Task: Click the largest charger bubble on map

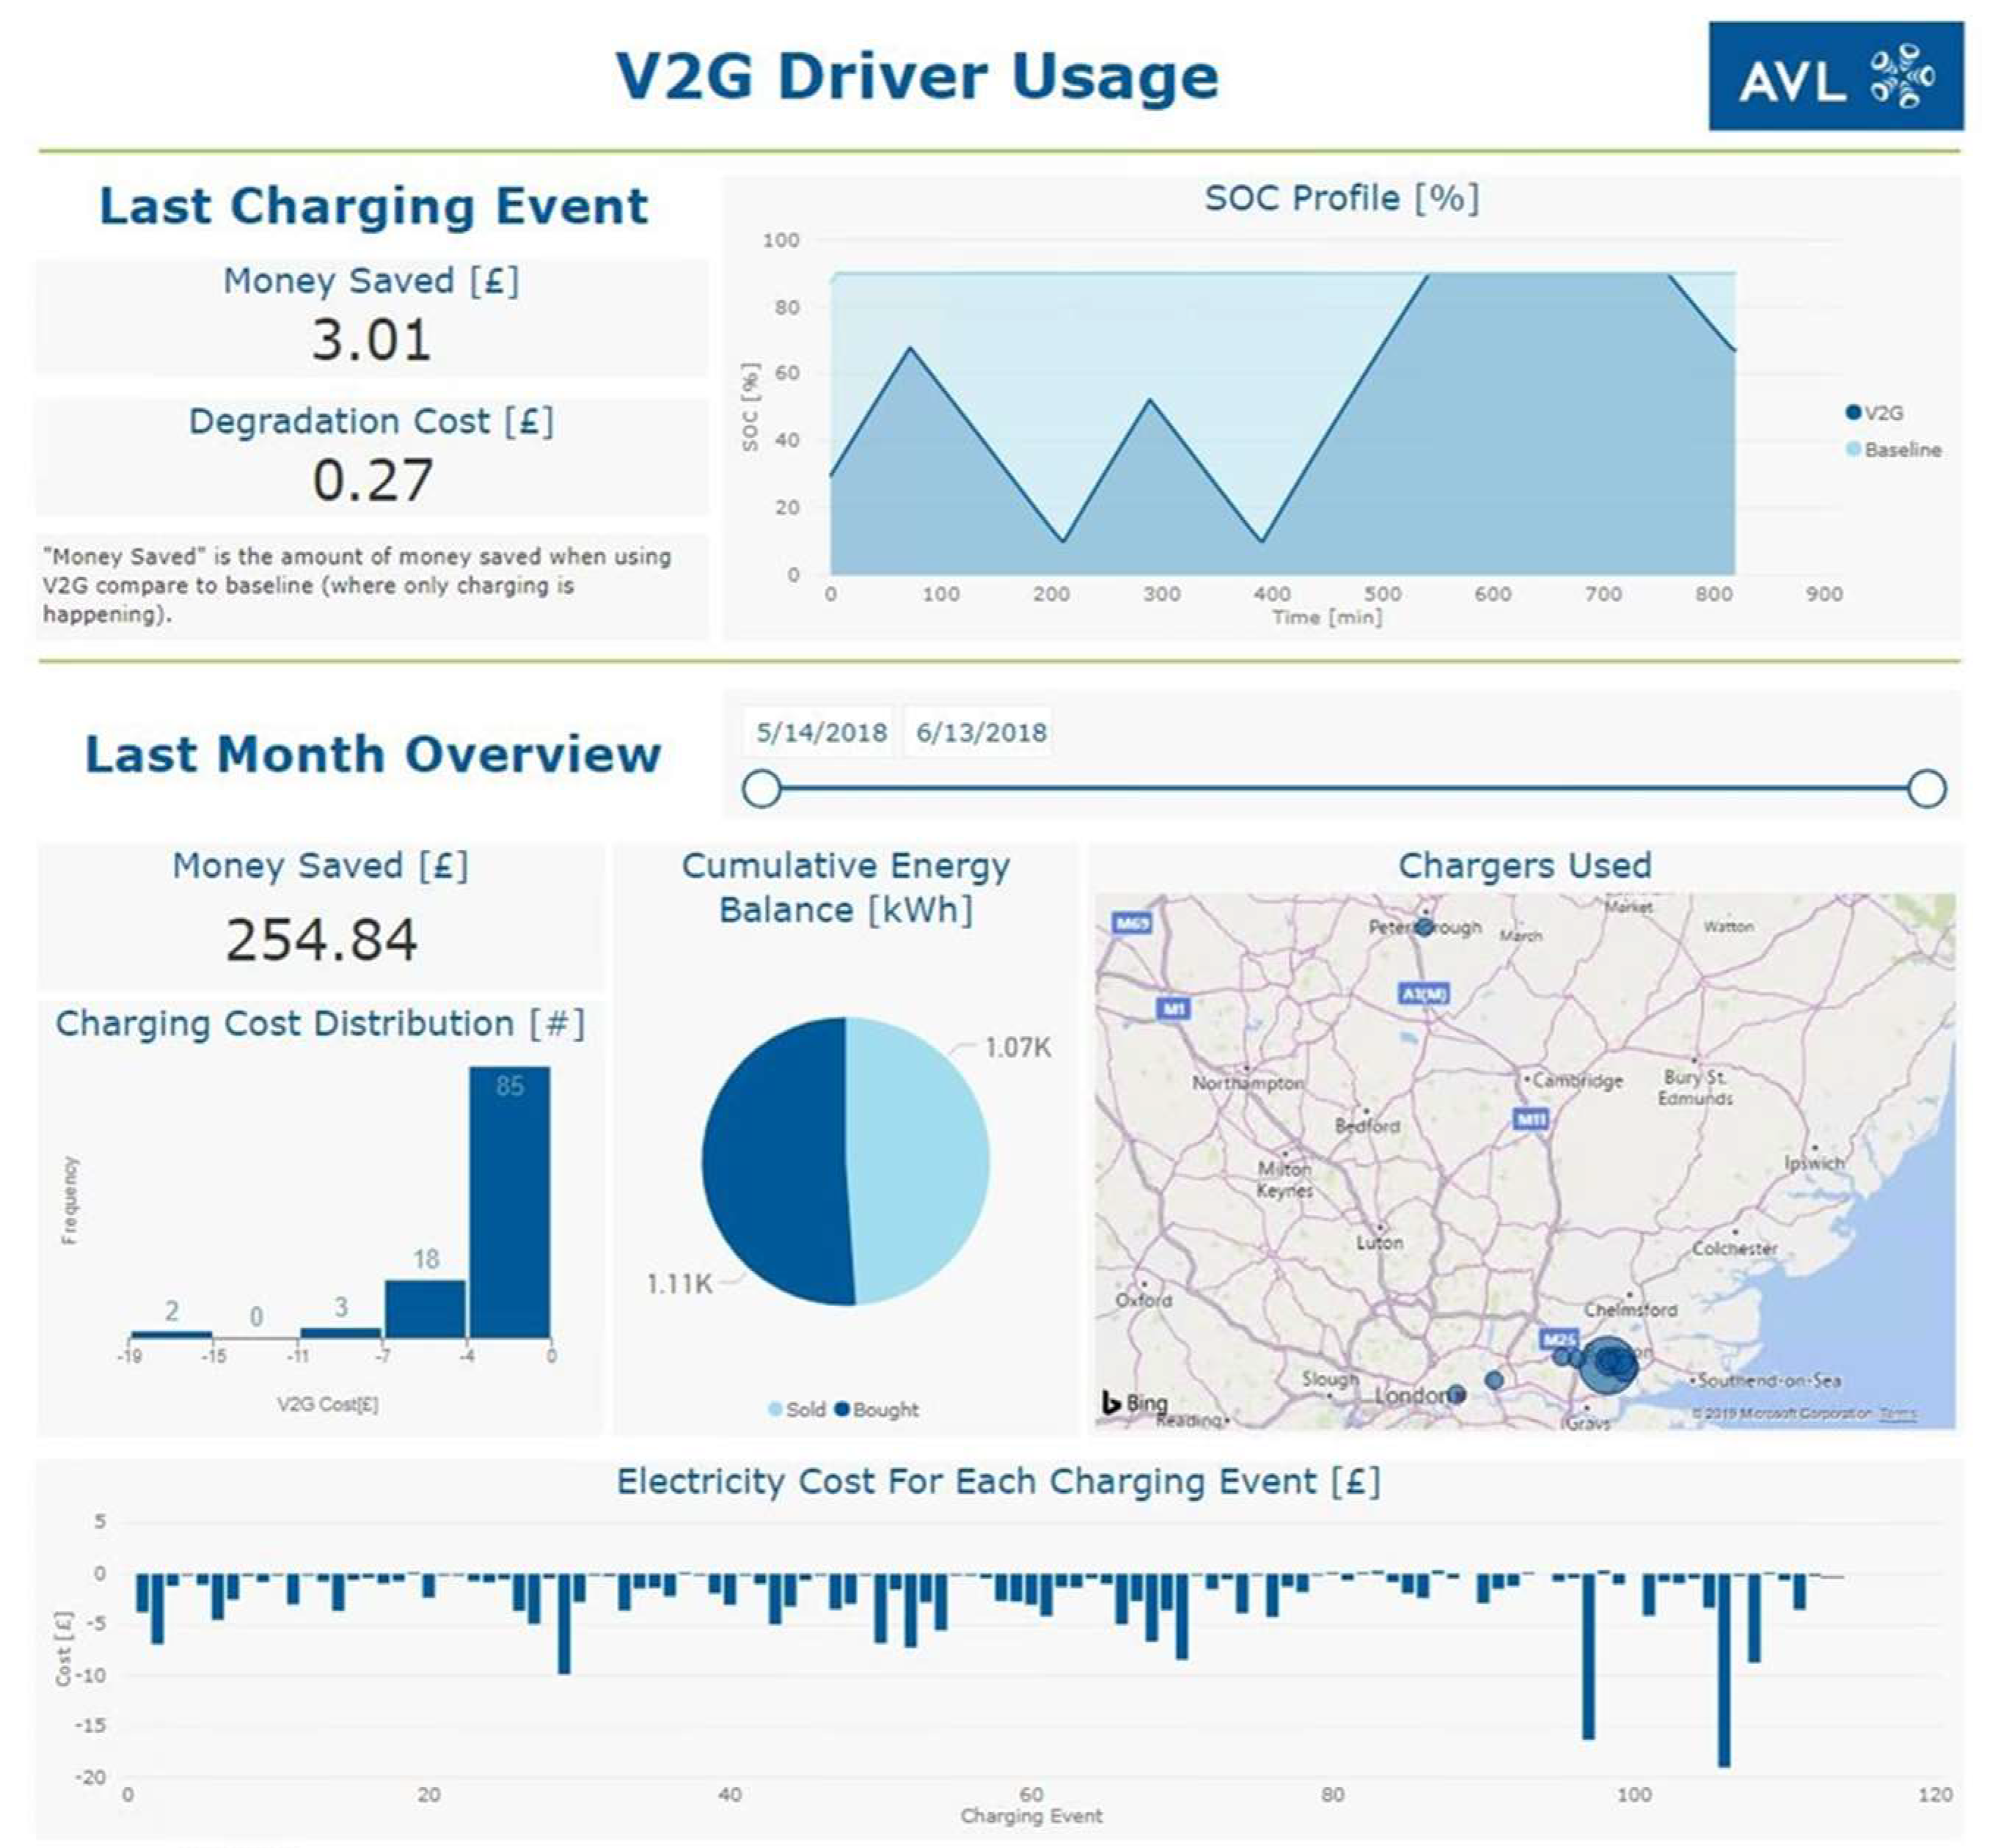Action: tap(1608, 1364)
